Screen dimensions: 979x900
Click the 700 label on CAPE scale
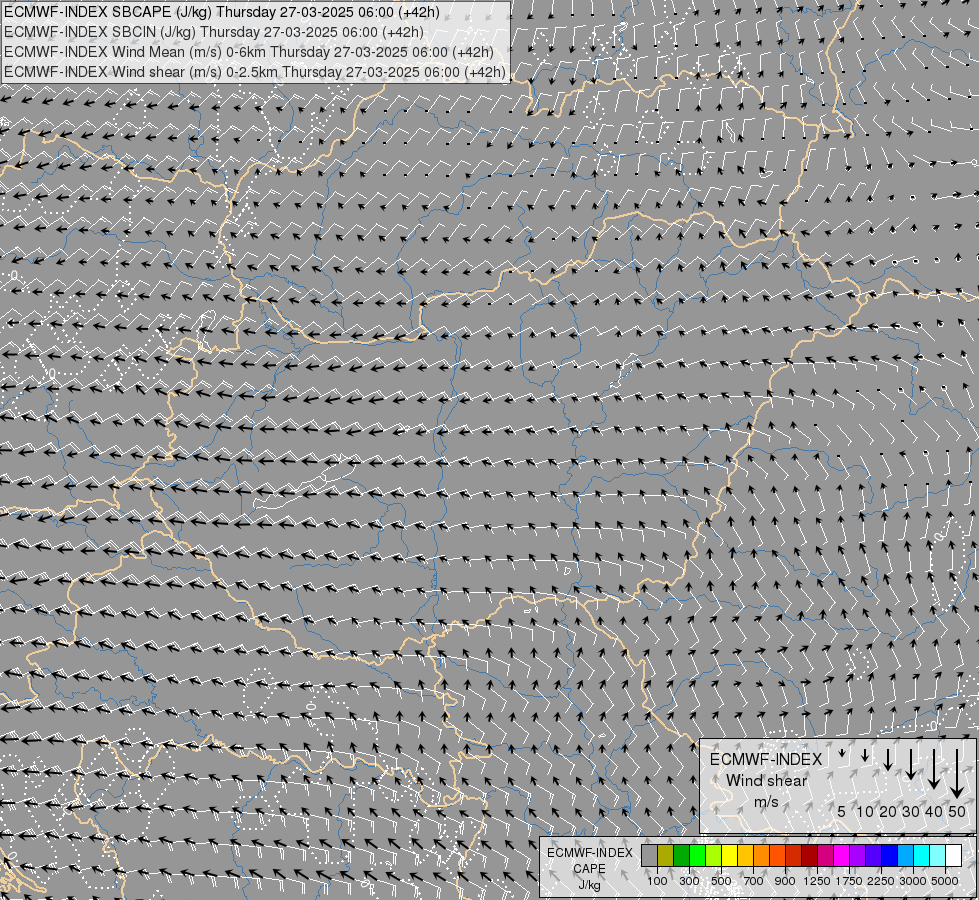tap(754, 881)
